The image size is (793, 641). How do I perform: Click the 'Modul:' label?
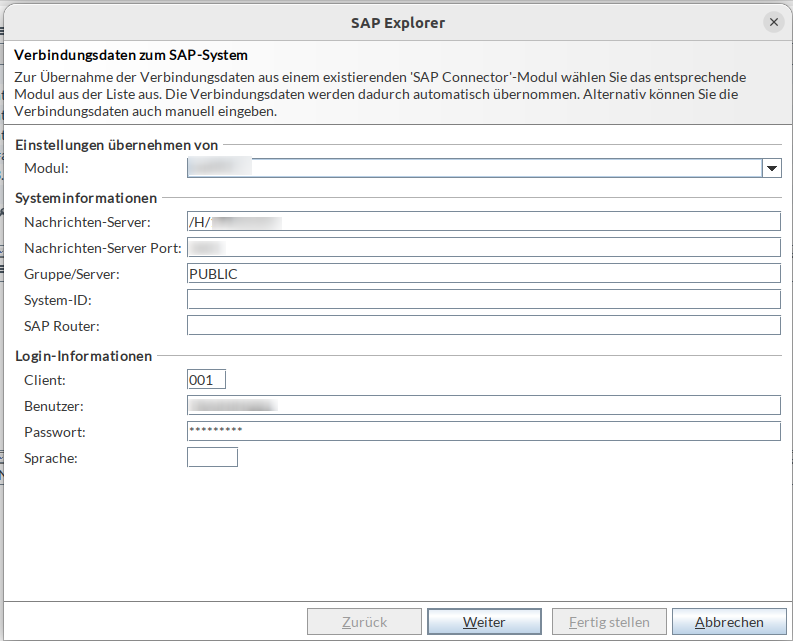(x=46, y=169)
